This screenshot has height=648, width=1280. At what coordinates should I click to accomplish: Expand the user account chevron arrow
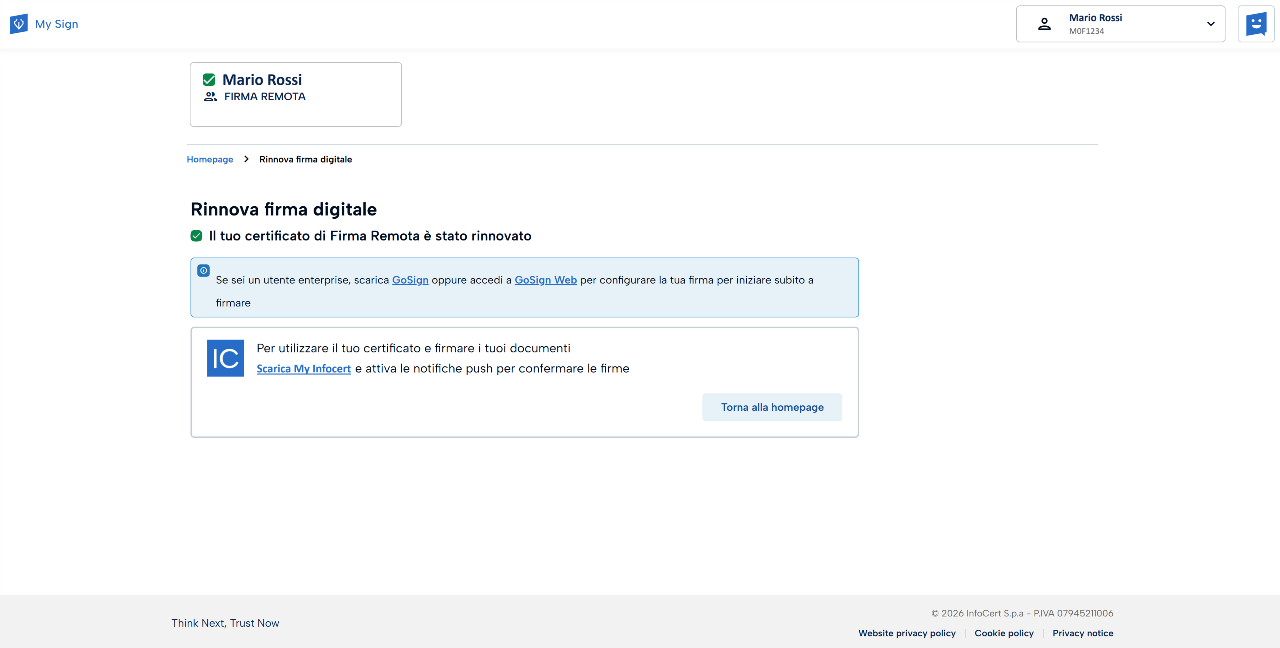[x=1210, y=24]
